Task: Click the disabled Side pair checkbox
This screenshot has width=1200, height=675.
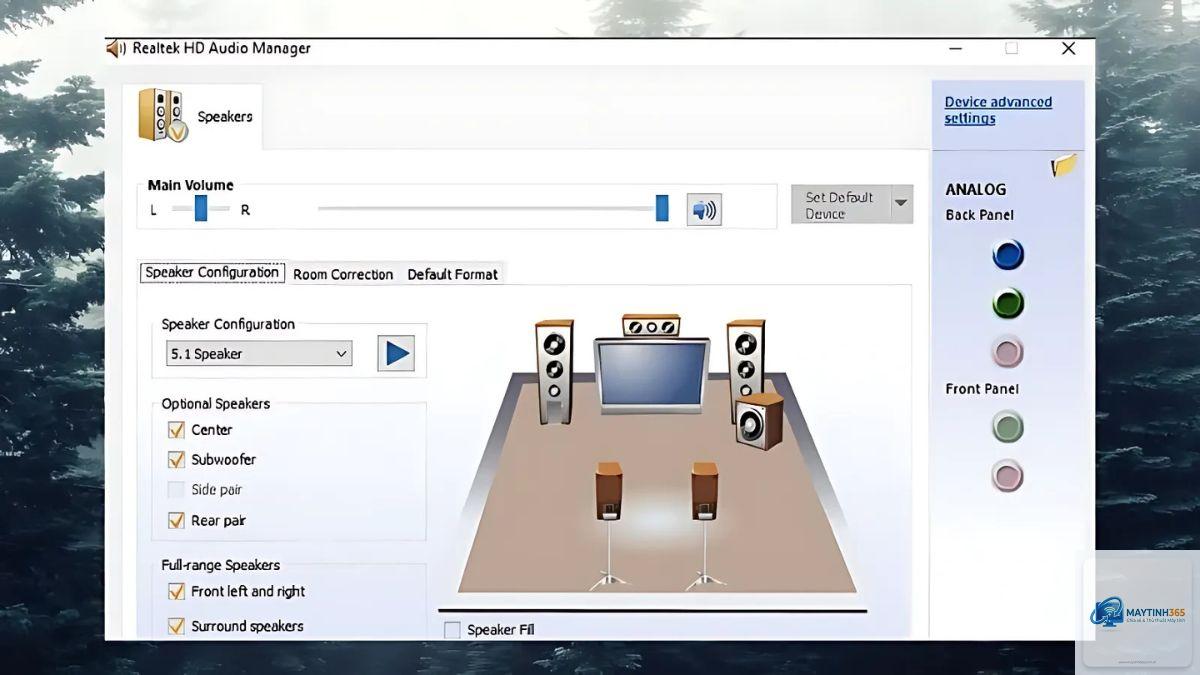Action: pyautogui.click(x=176, y=490)
